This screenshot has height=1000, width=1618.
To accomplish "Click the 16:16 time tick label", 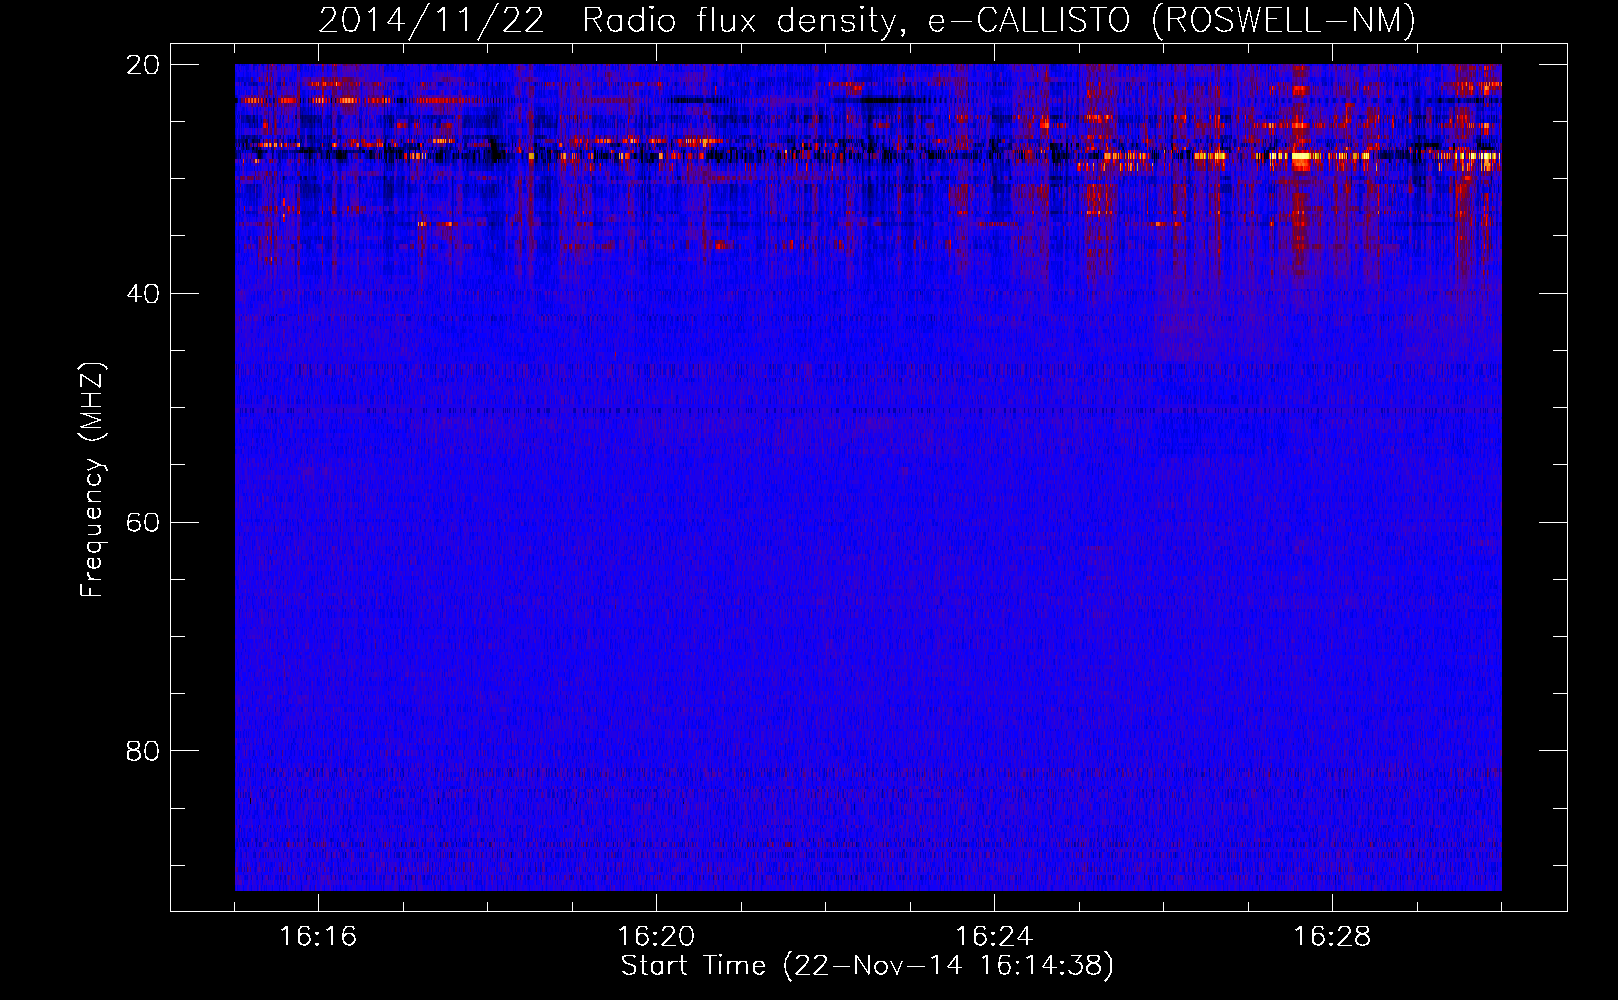I will (318, 936).
